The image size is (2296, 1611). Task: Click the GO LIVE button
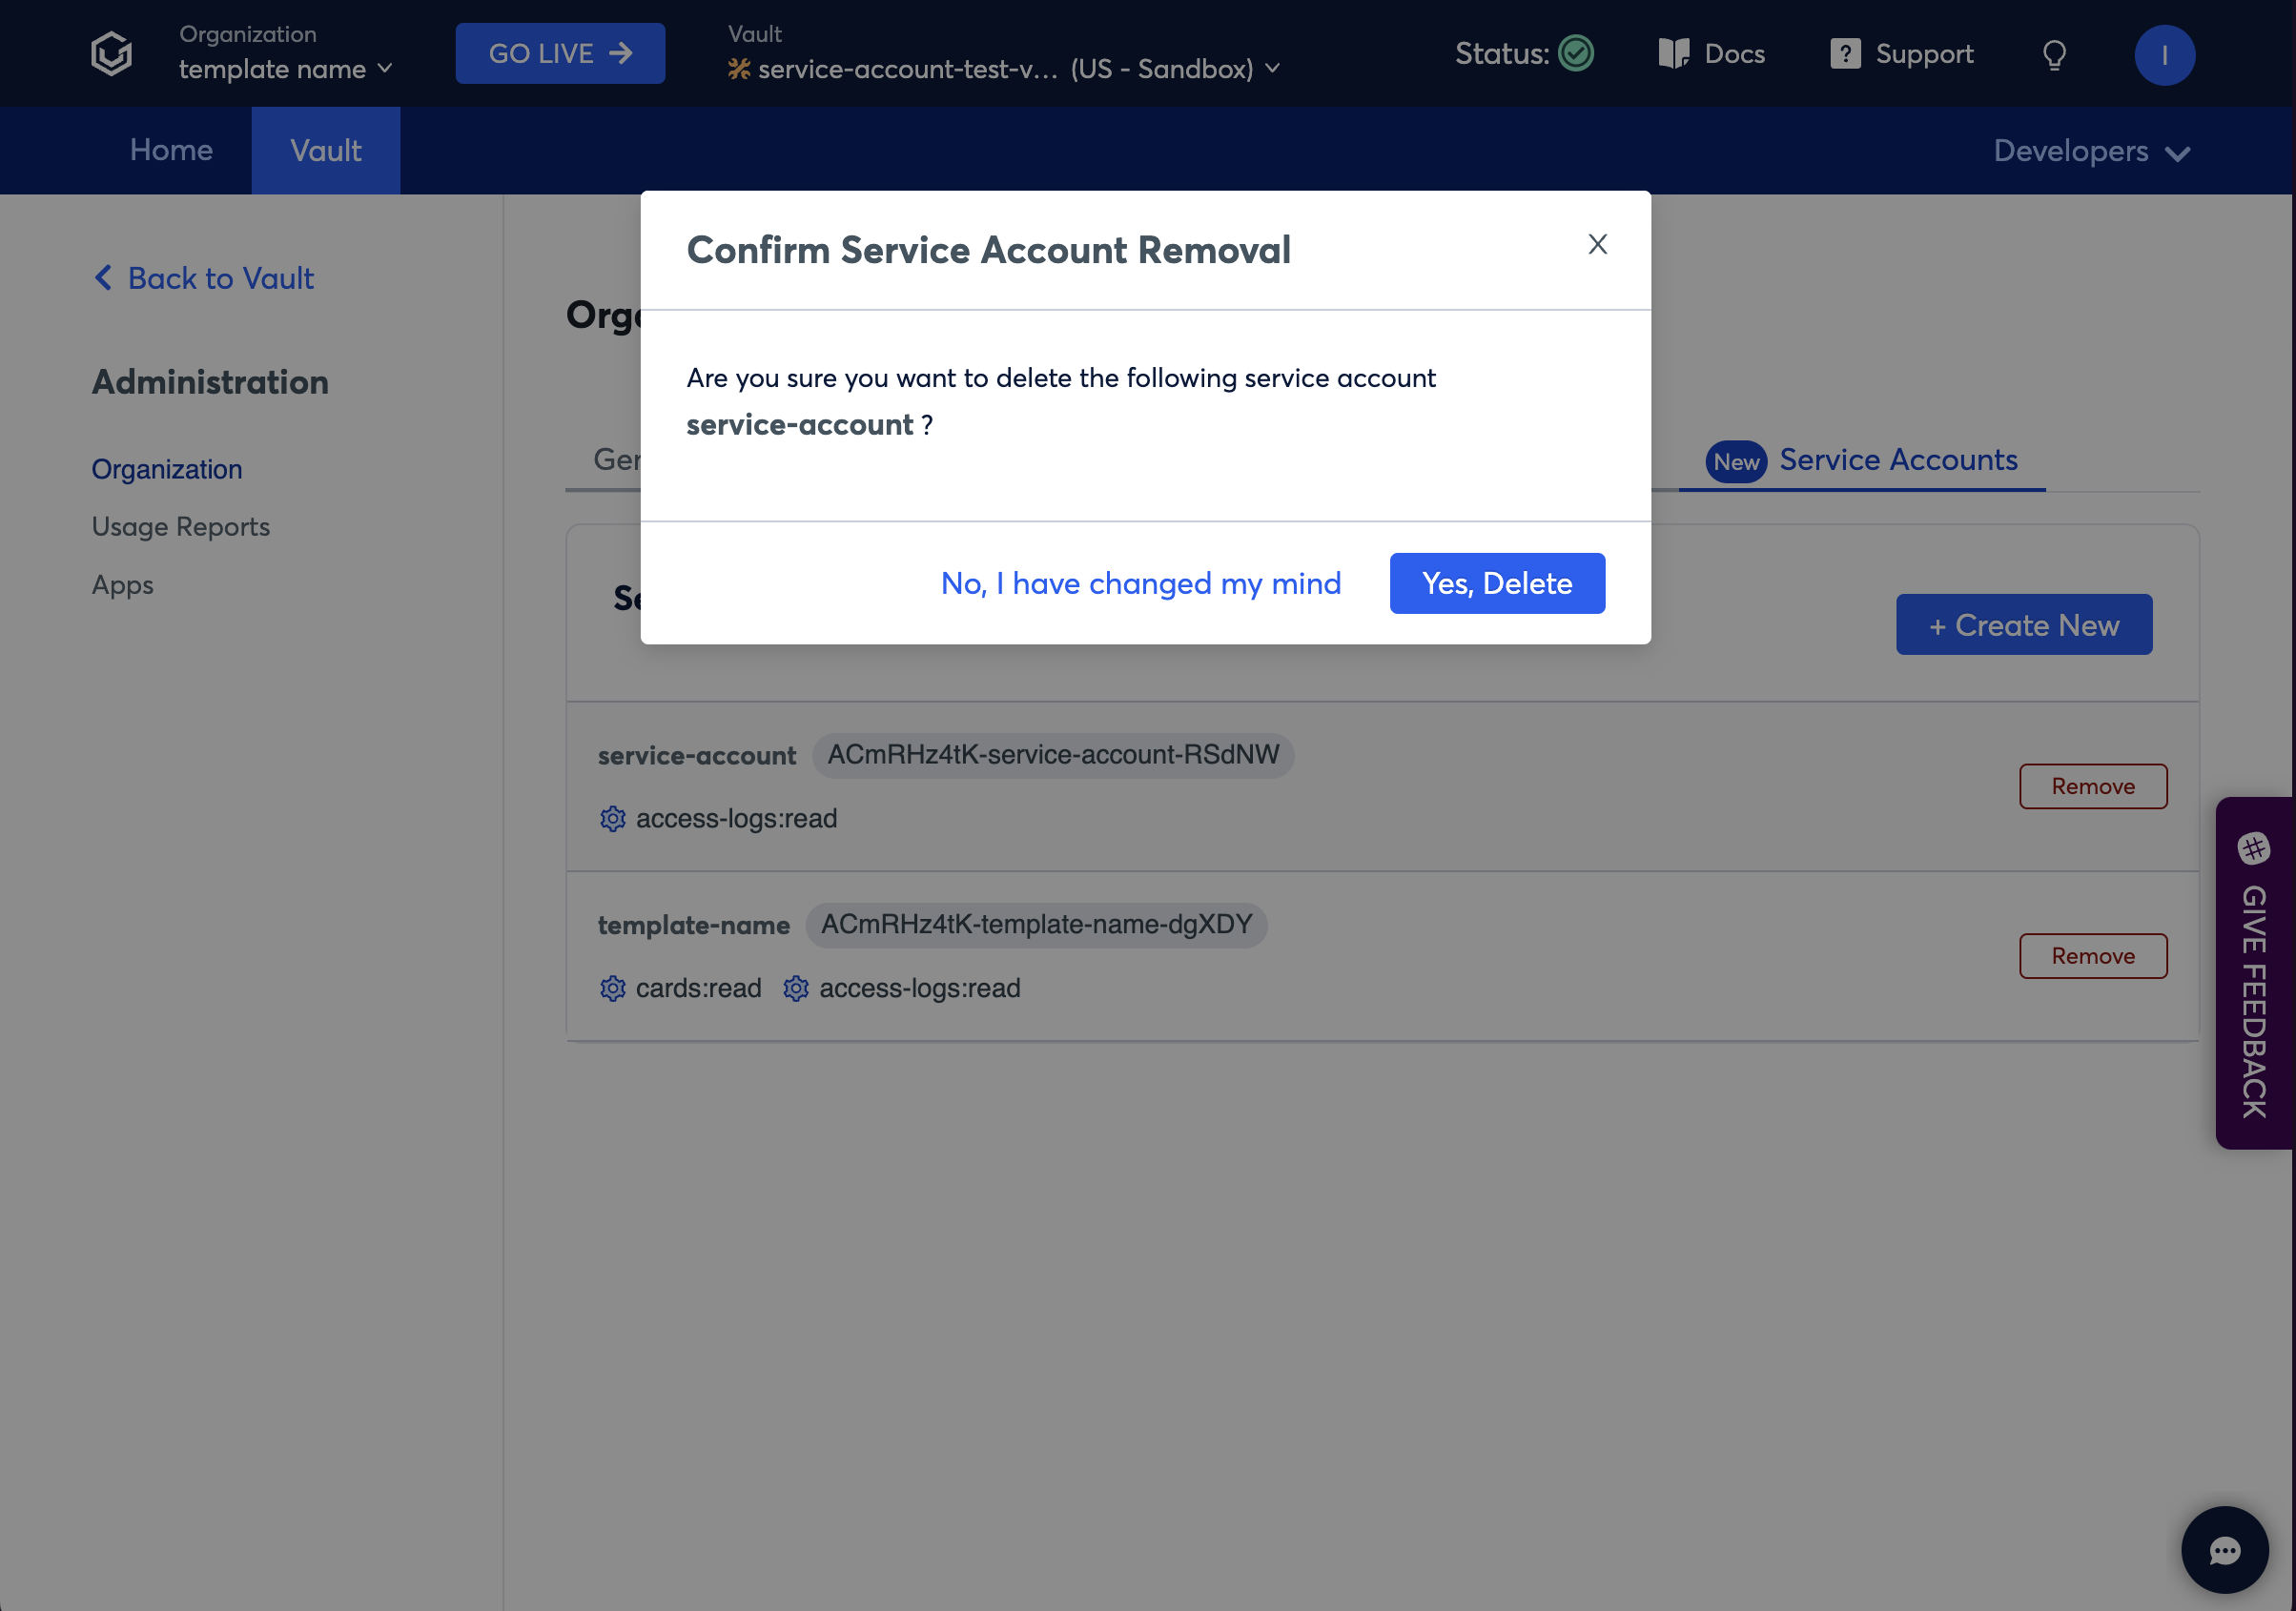(x=560, y=53)
